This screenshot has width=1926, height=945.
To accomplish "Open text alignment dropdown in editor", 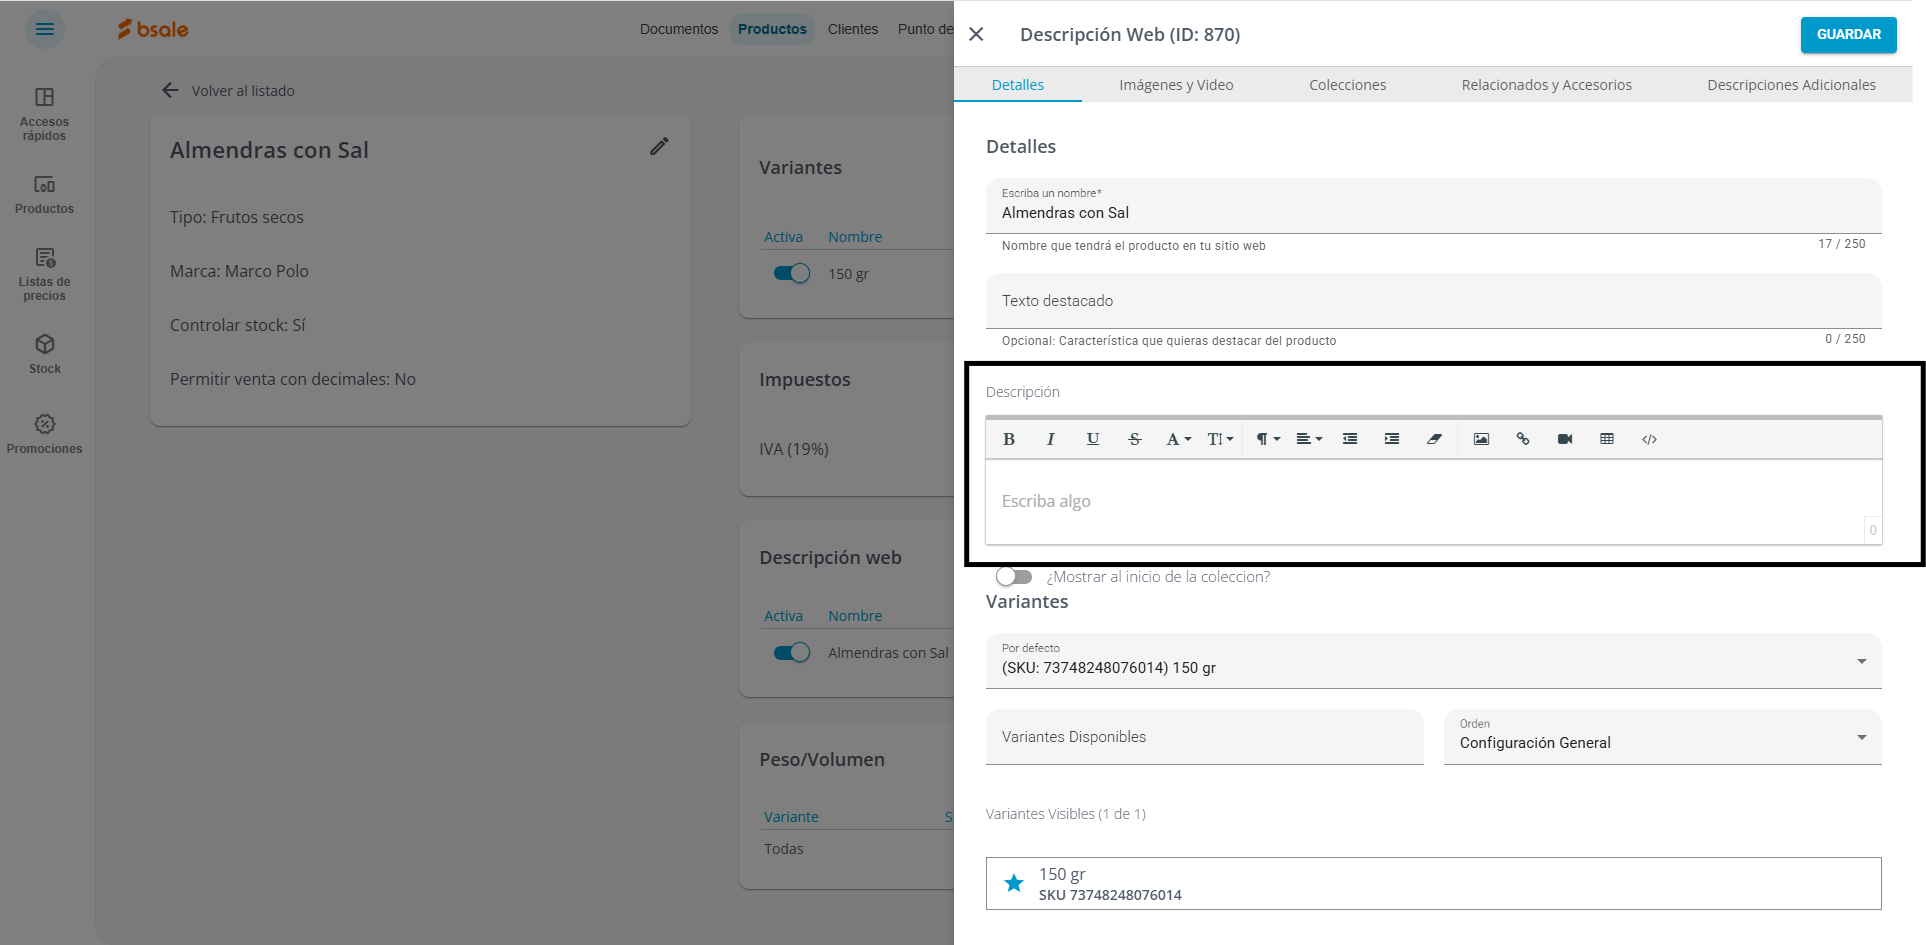I will tap(1309, 439).
